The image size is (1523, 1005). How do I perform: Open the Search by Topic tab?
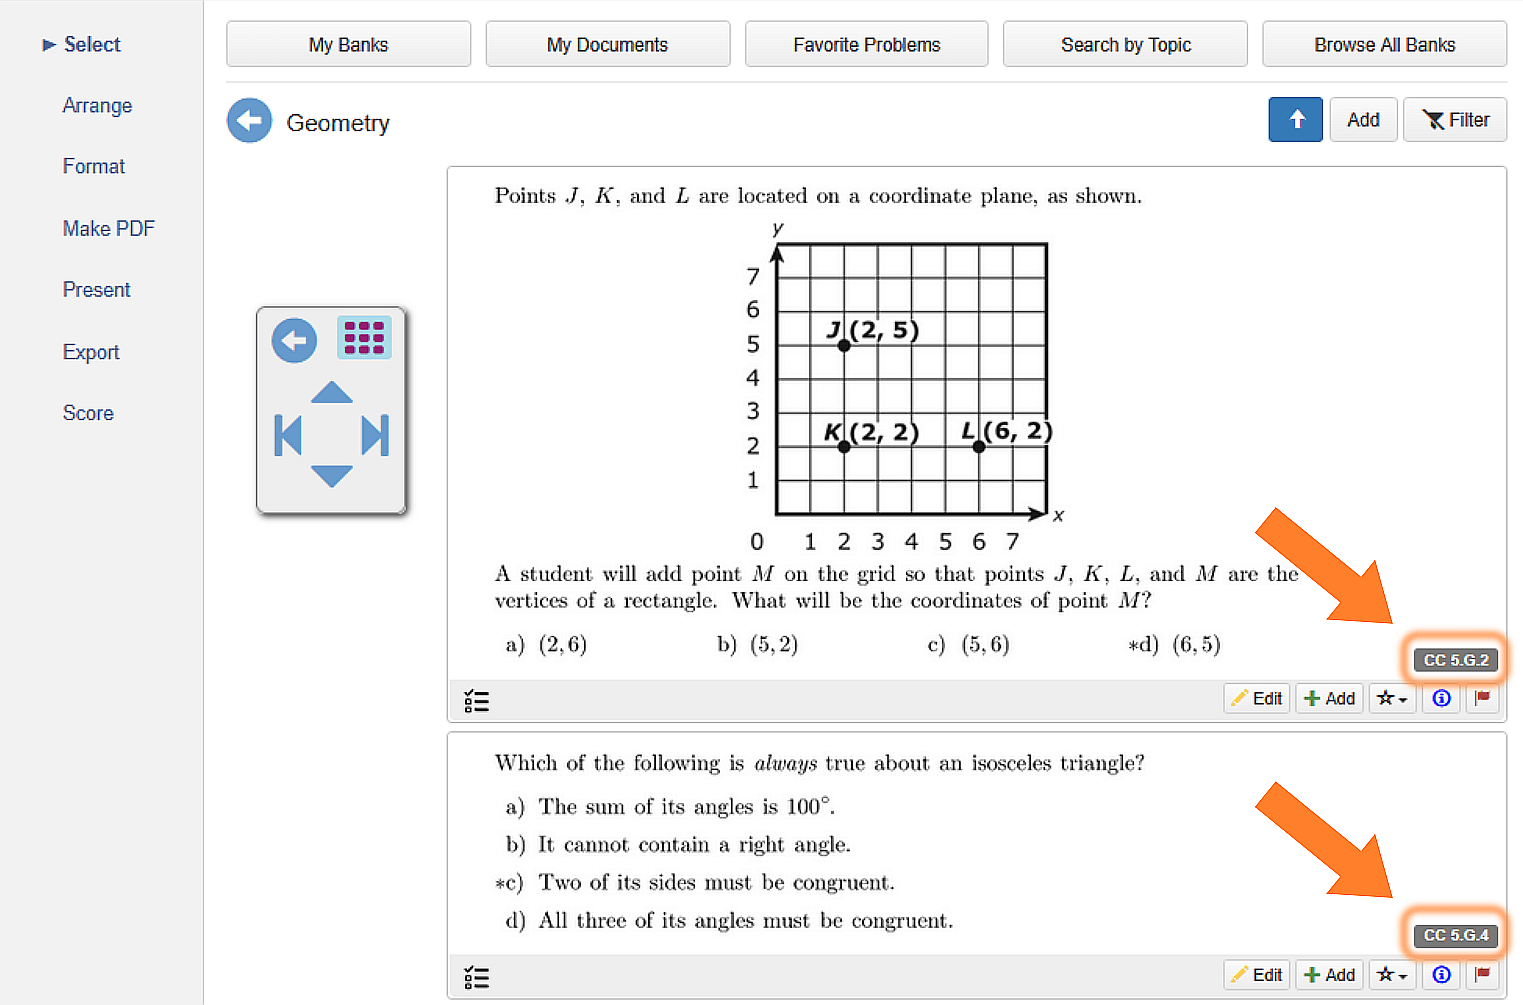1125,45
